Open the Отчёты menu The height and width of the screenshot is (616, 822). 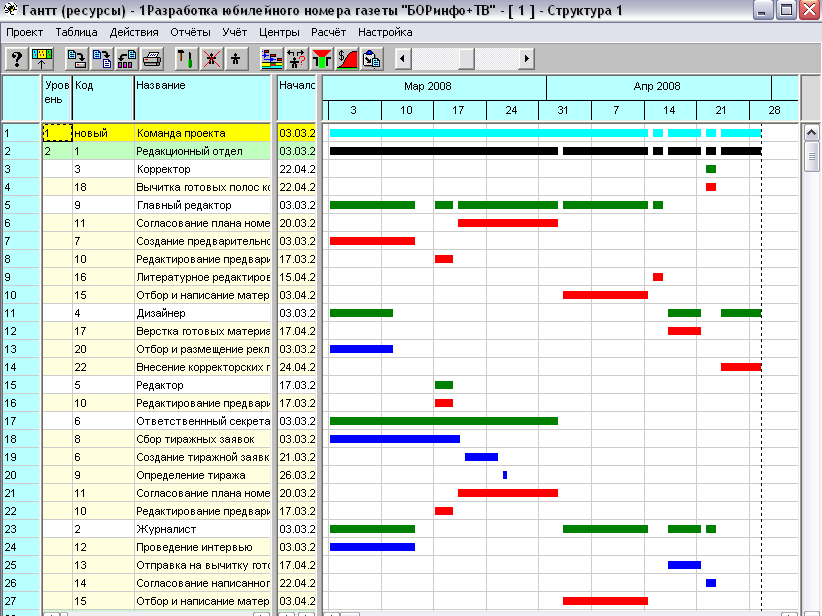(x=190, y=32)
